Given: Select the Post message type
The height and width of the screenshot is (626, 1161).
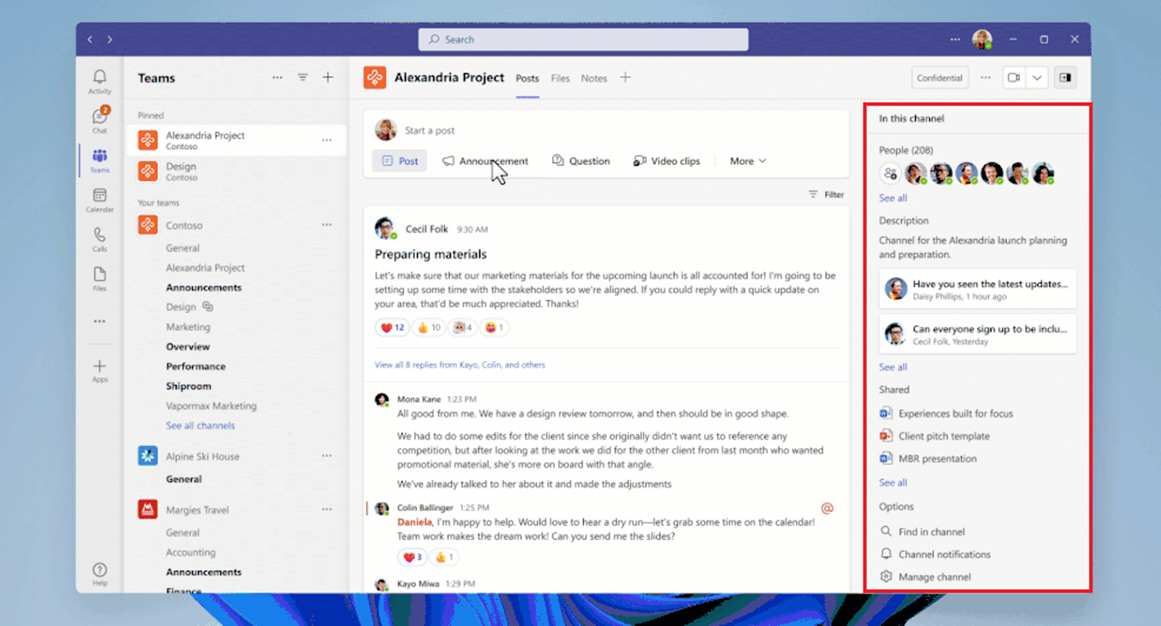Looking at the screenshot, I should pos(399,160).
